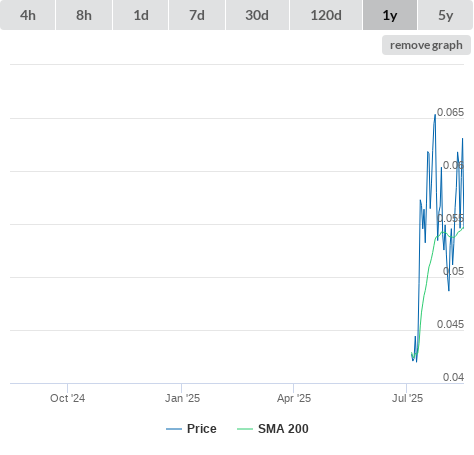Click the price peak near 0.065

(x=435, y=115)
